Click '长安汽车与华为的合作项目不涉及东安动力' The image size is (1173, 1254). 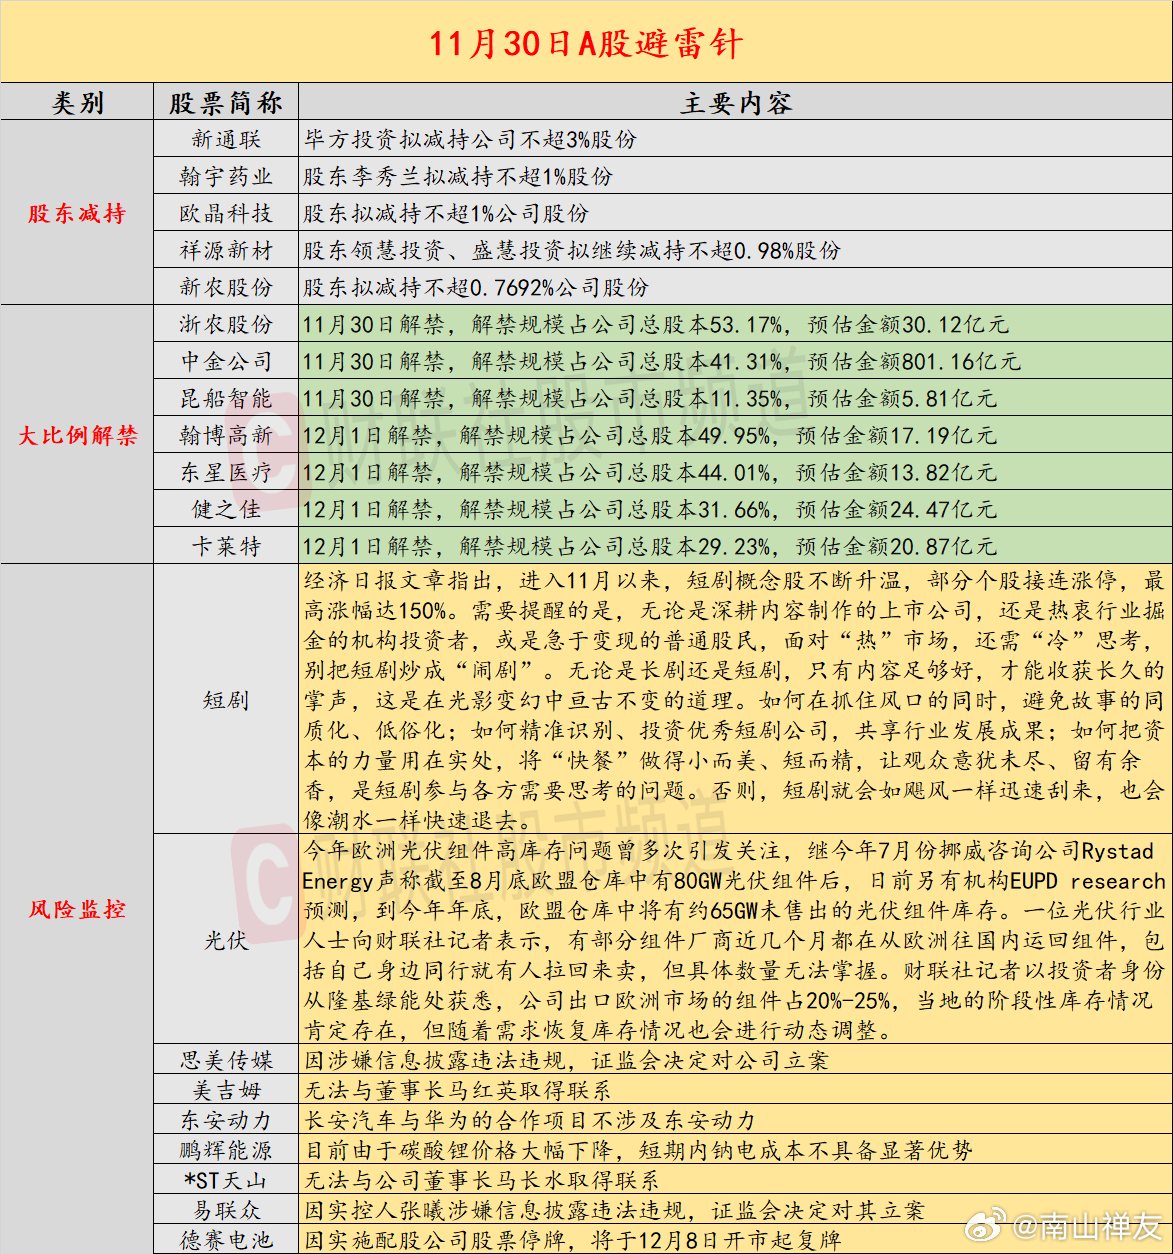(735, 1120)
